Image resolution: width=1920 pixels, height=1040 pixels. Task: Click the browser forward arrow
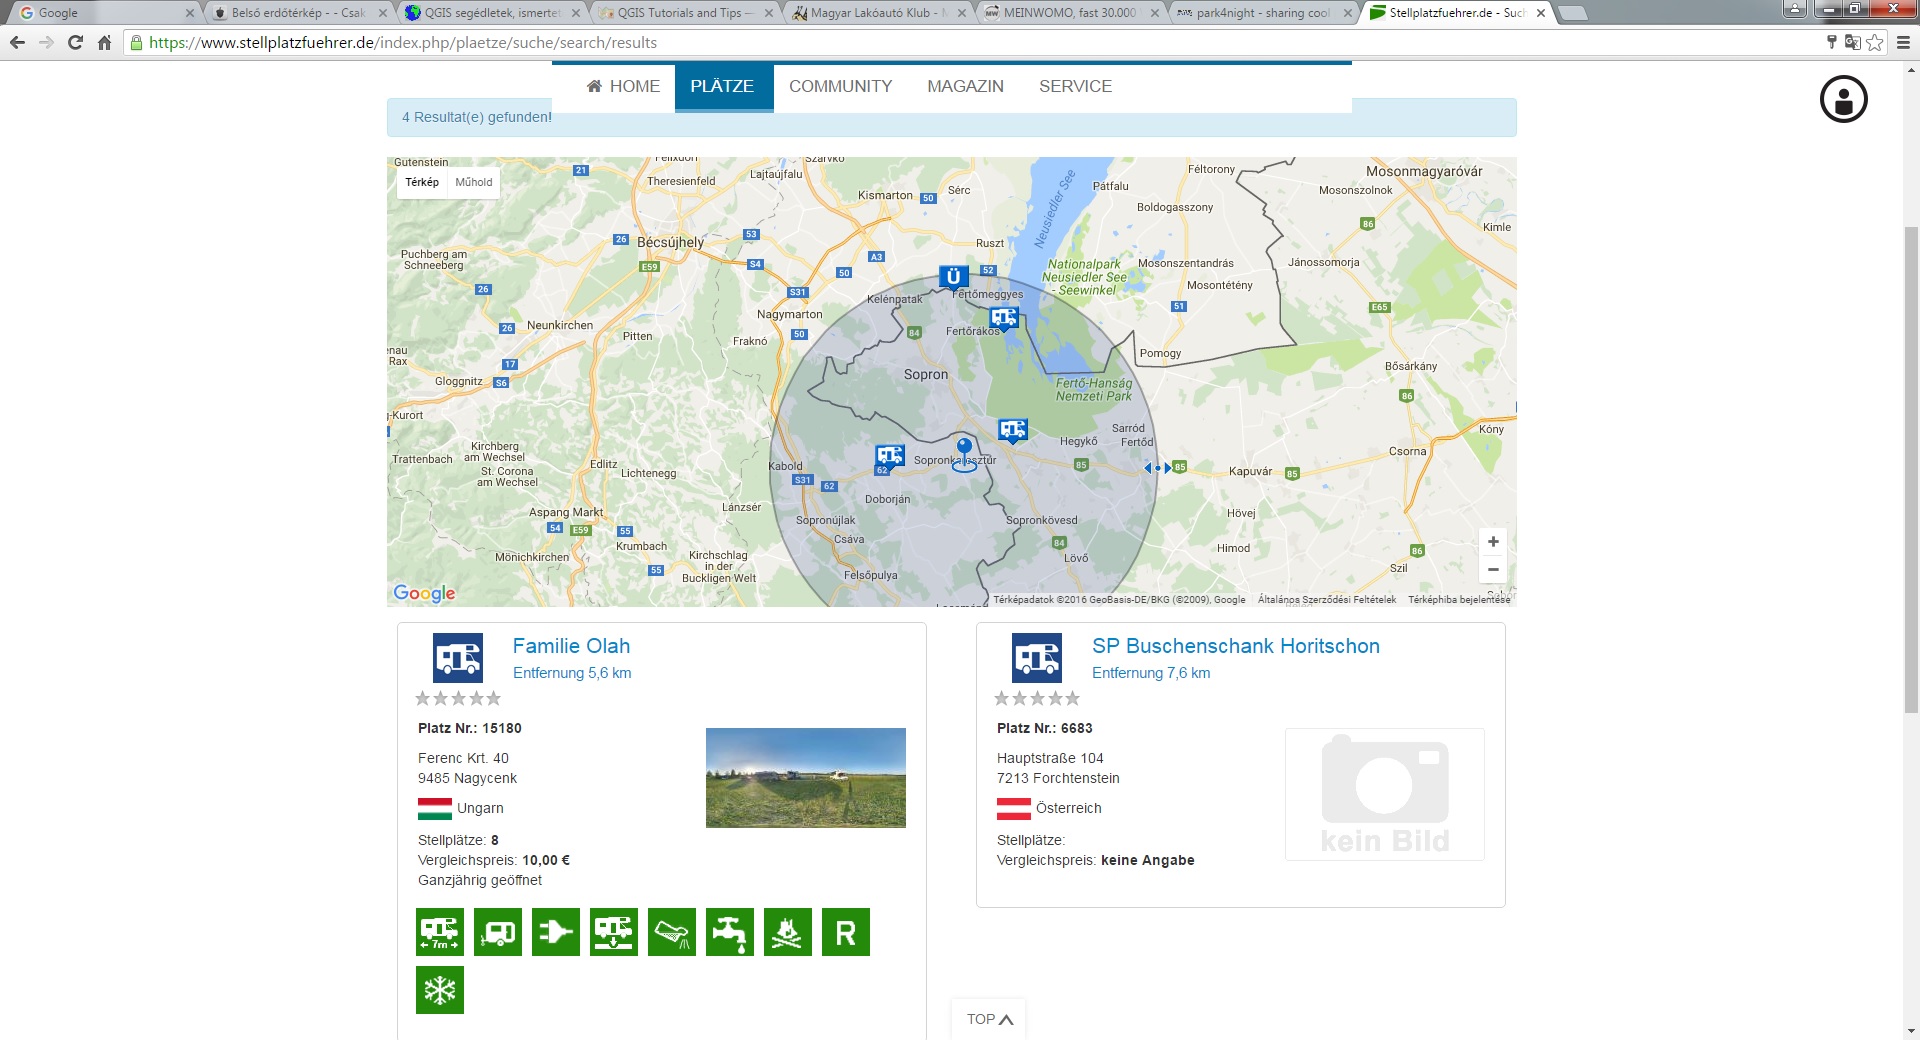coord(46,42)
